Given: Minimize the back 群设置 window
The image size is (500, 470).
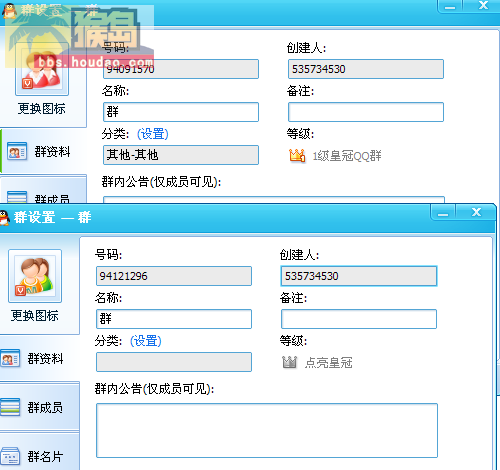Looking at the screenshot, I should (x=450, y=6).
